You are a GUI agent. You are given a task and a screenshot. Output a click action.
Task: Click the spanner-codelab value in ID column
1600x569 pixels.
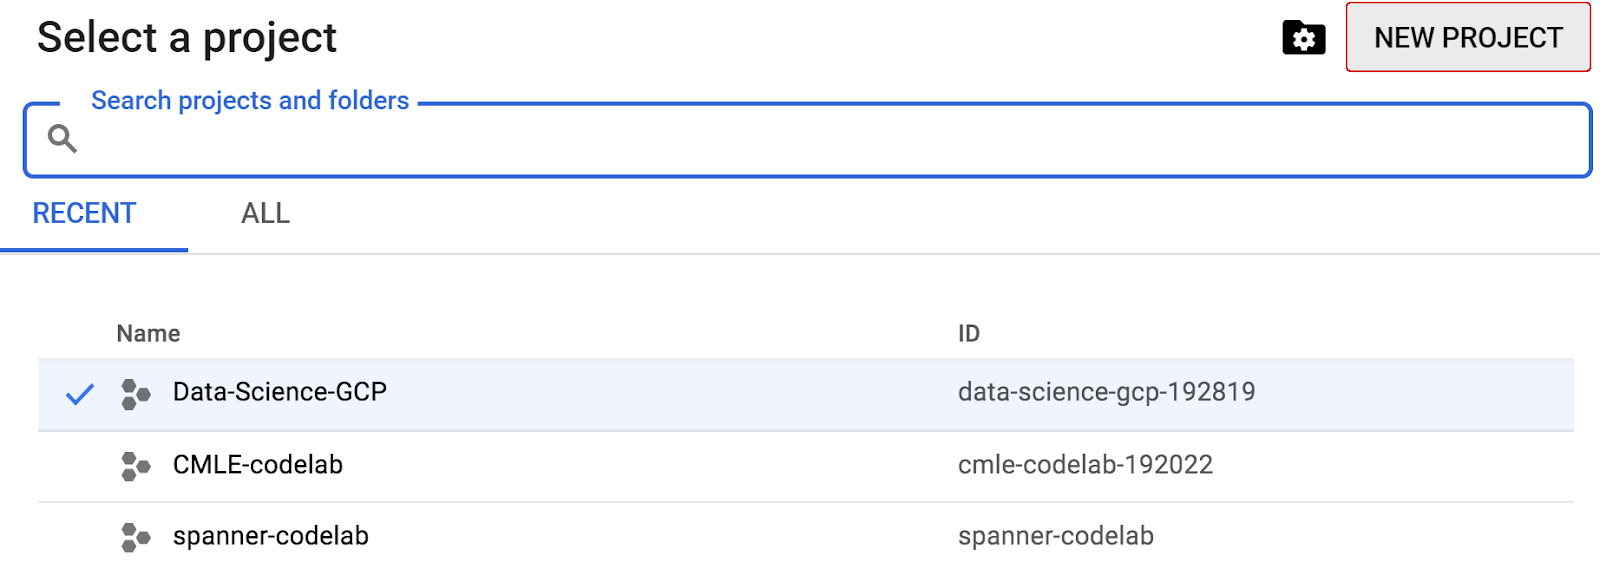point(1055,536)
